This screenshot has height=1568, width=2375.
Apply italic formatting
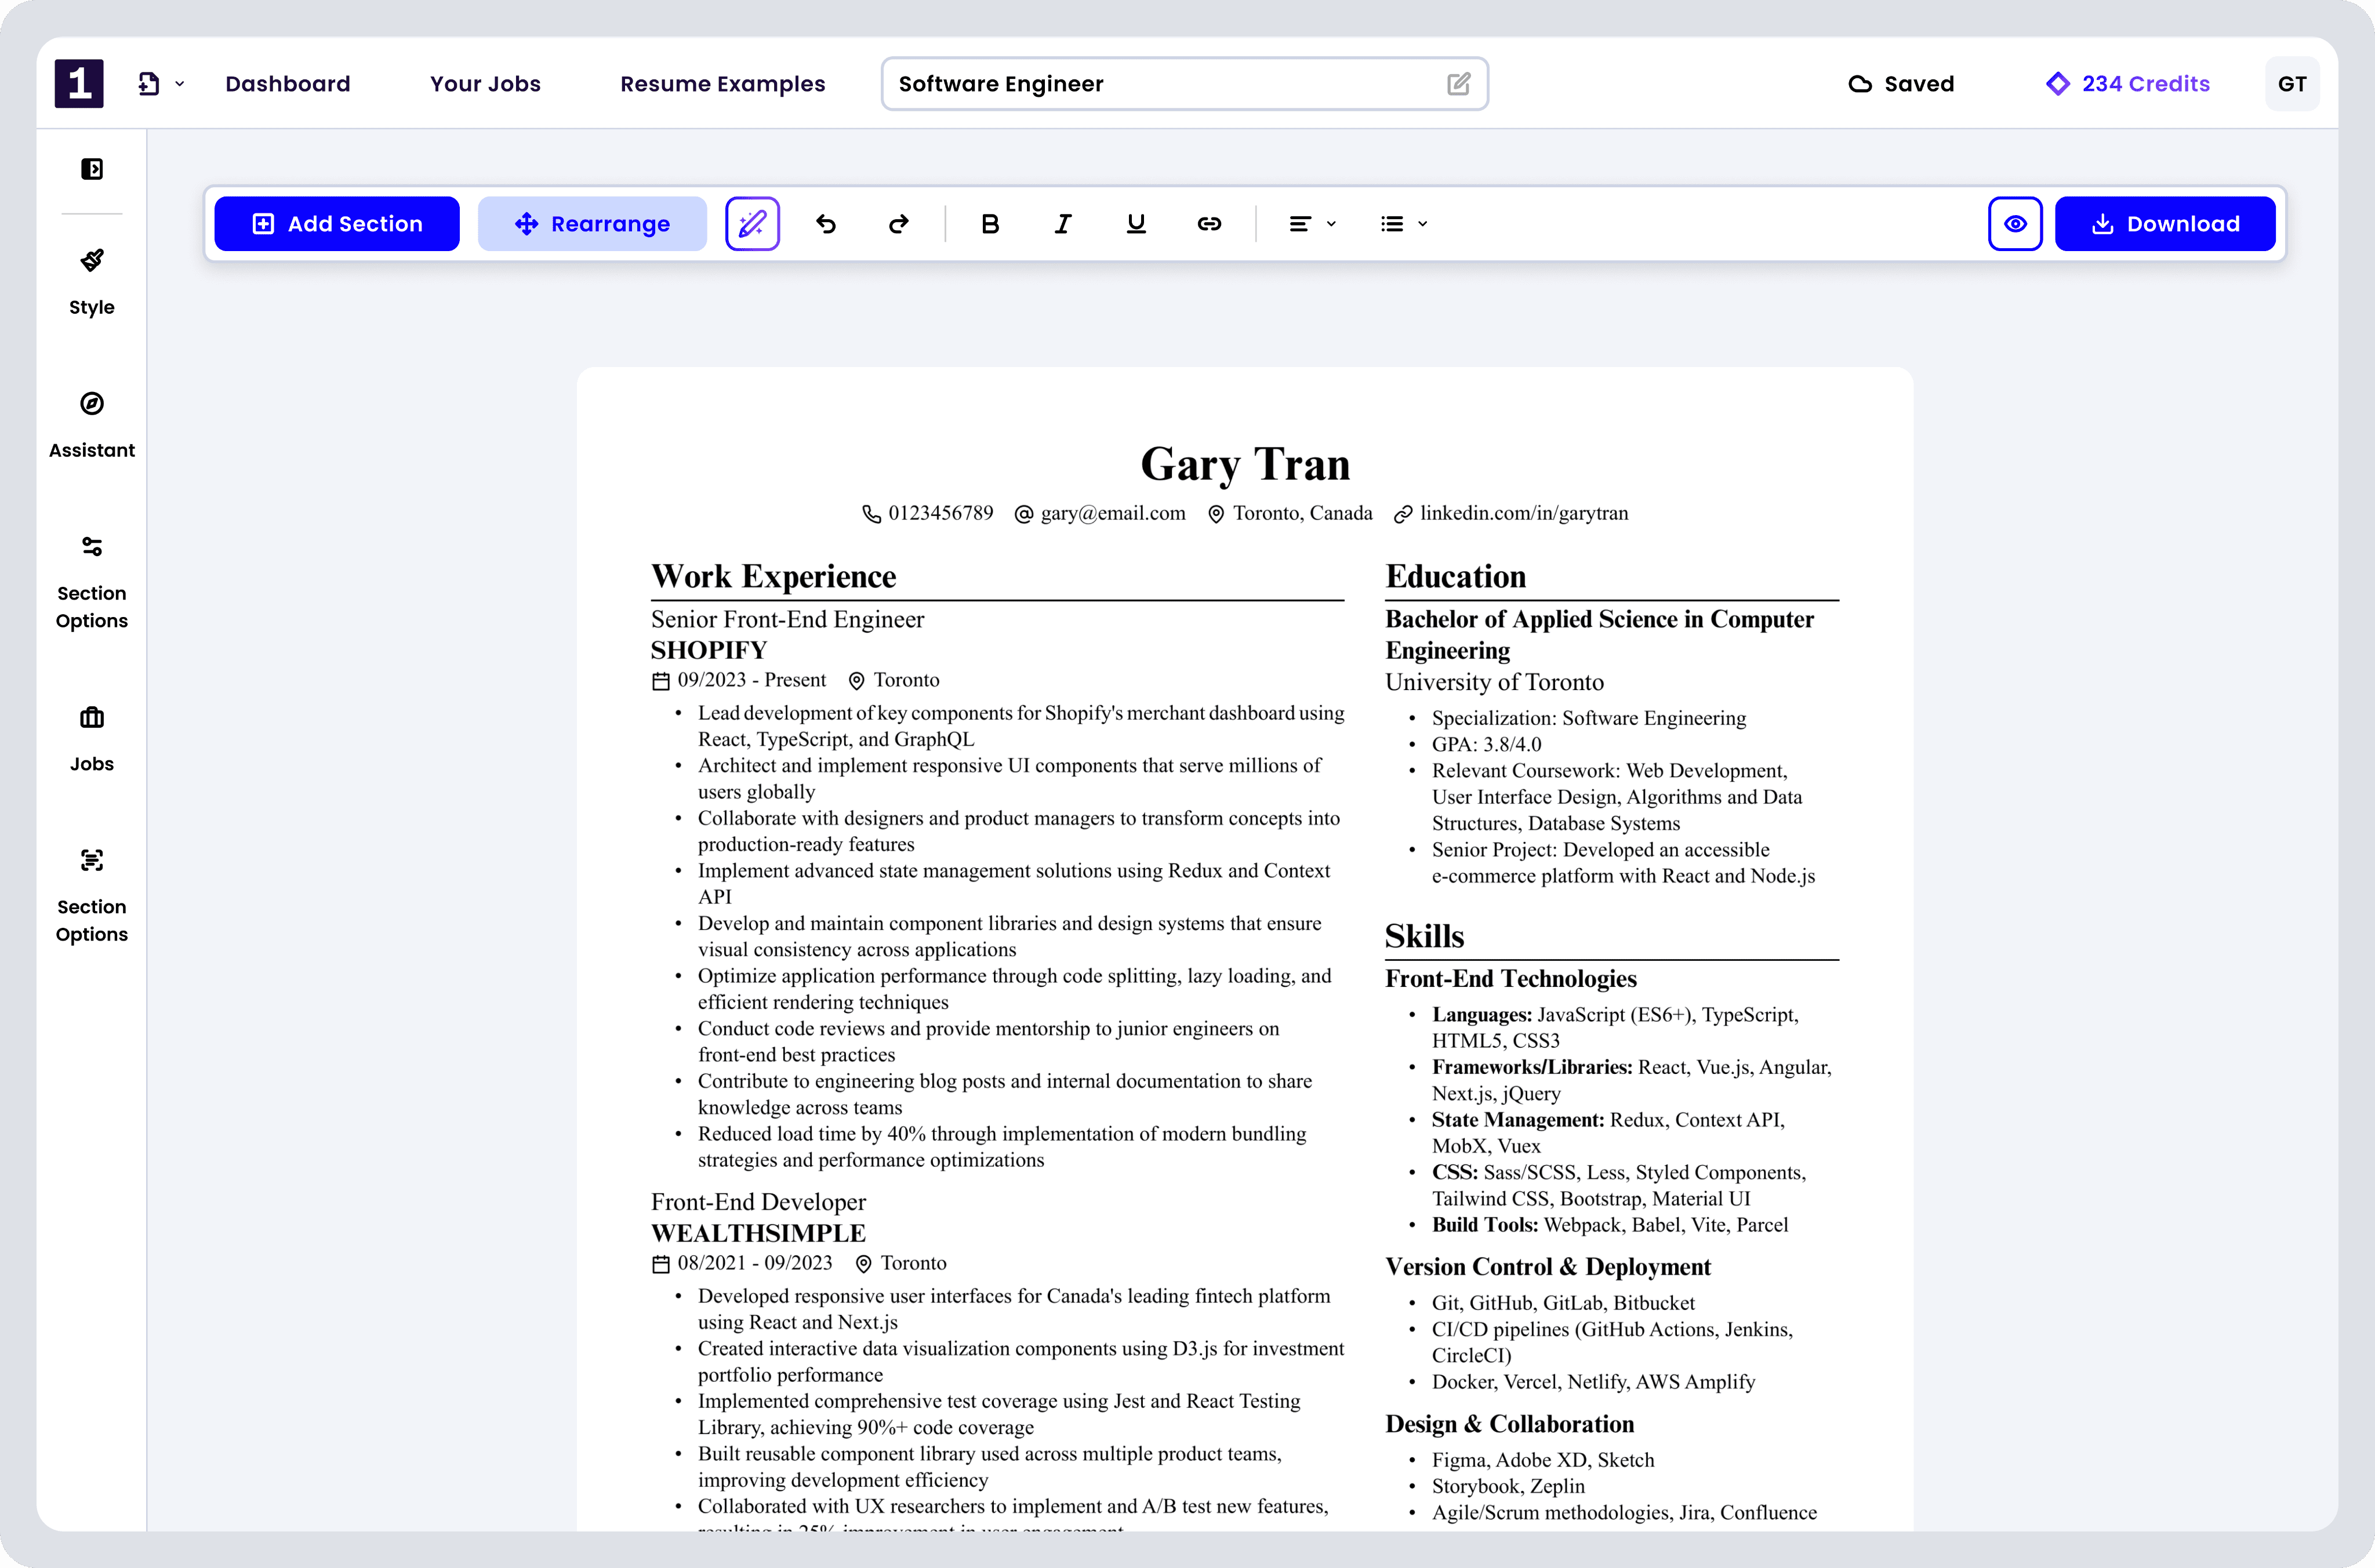tap(1063, 224)
